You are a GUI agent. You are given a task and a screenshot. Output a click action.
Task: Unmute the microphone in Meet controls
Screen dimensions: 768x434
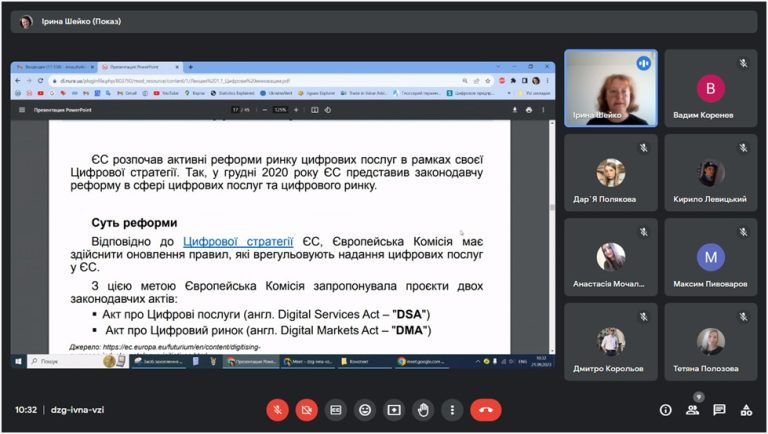(x=277, y=410)
